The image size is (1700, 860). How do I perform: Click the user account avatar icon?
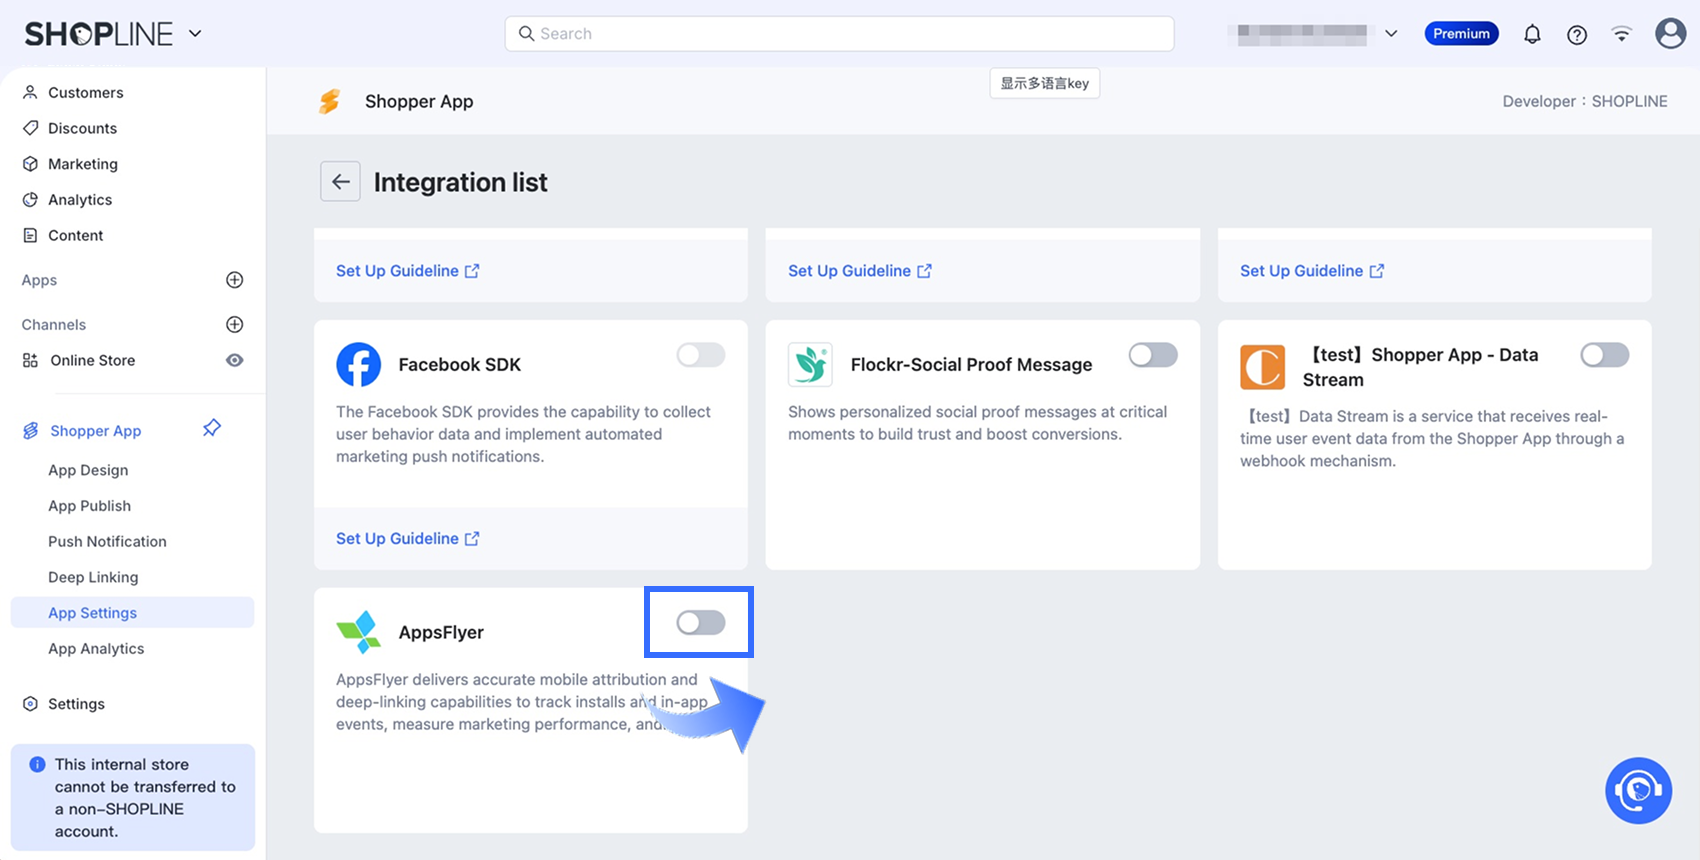1670,34
